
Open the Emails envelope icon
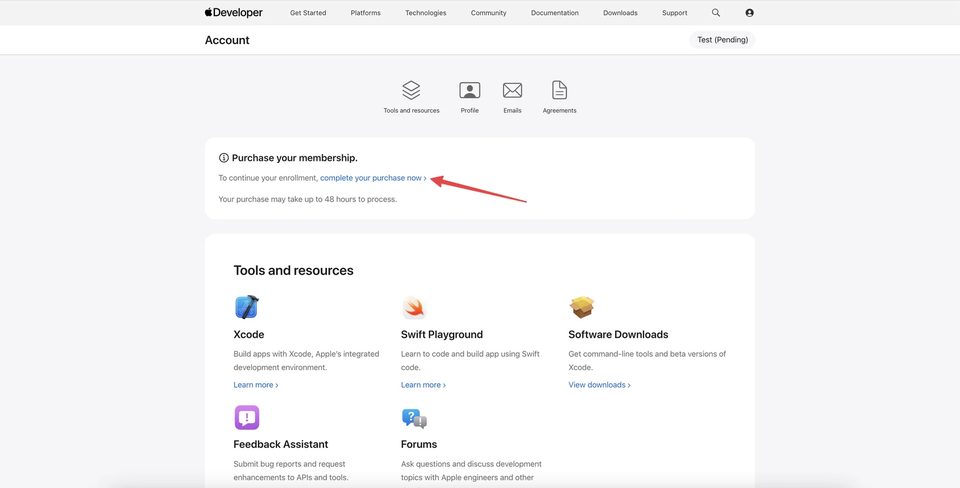point(512,90)
